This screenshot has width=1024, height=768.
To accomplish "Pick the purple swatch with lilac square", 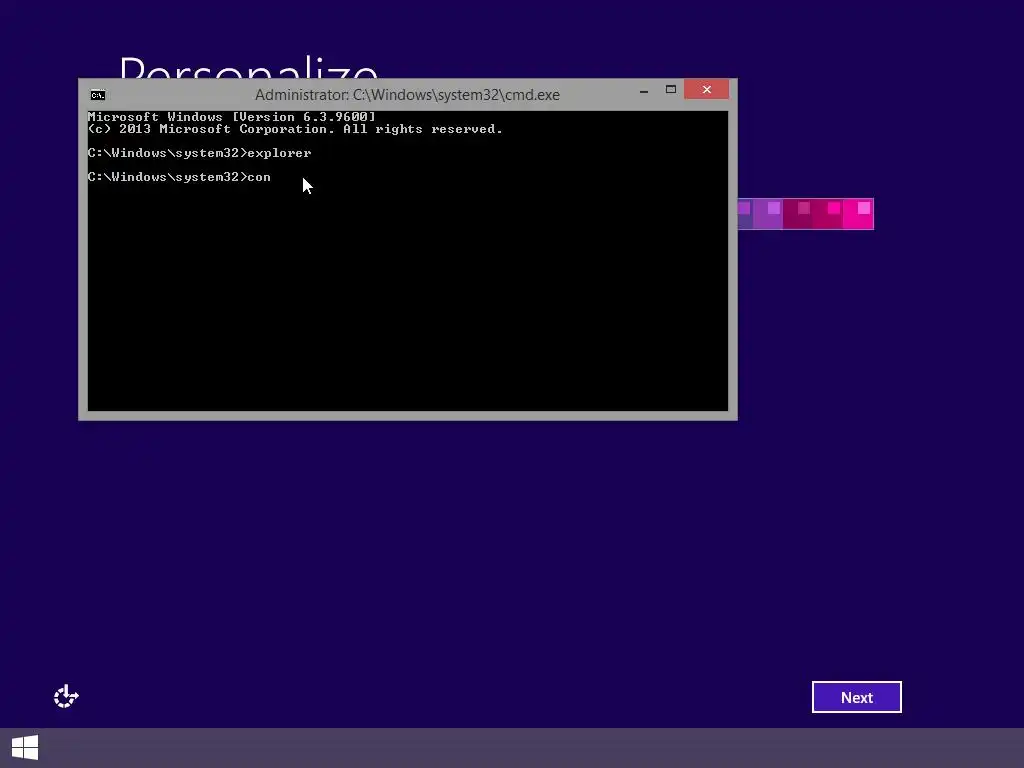I will [767, 214].
